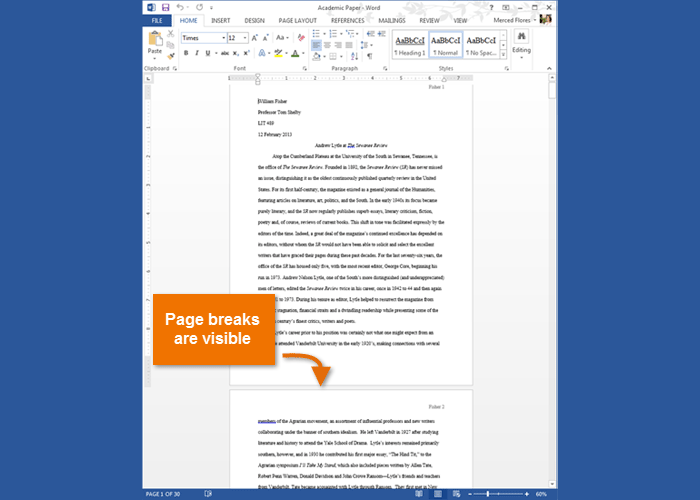Viewport: 700px width, 500px height.
Task: Open the FILE tab
Action: [x=157, y=21]
